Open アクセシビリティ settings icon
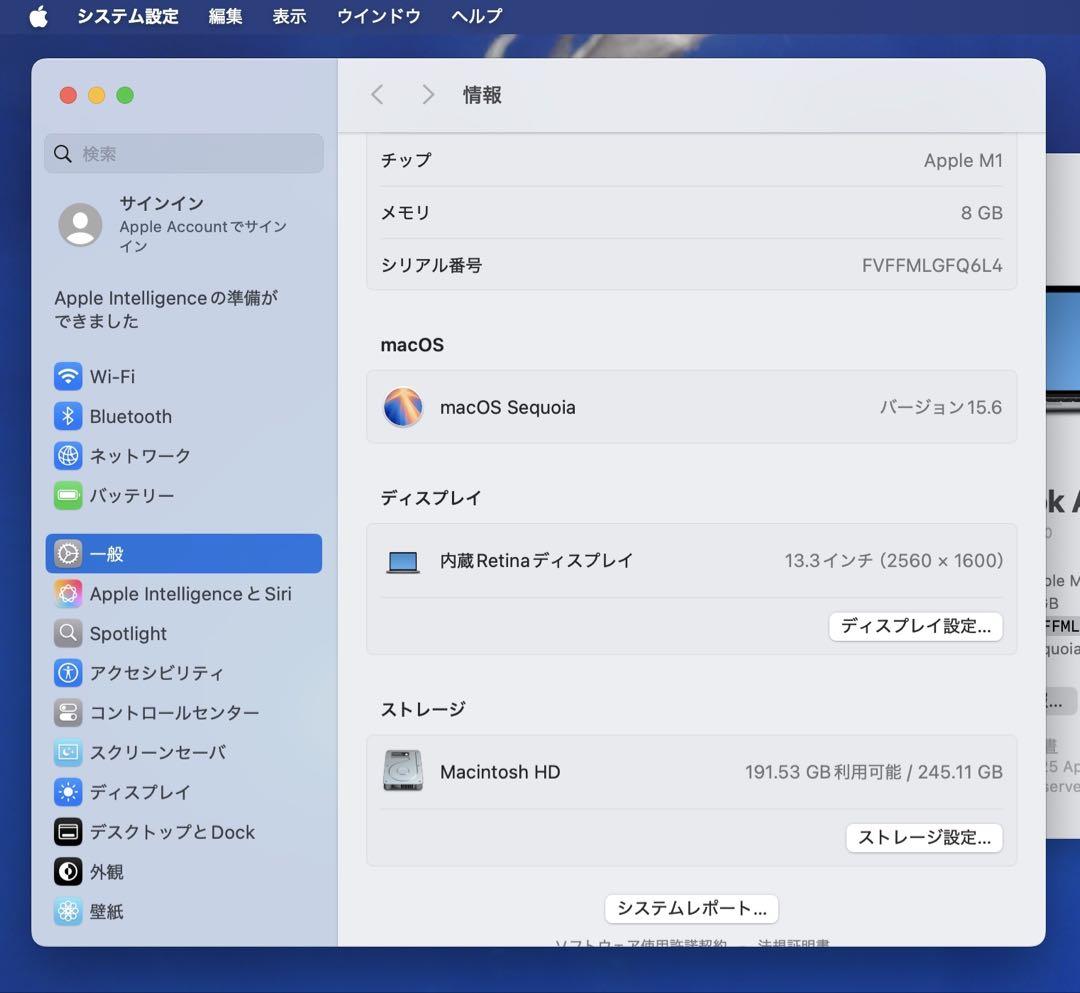Screen dimensions: 1080x993 point(68,673)
